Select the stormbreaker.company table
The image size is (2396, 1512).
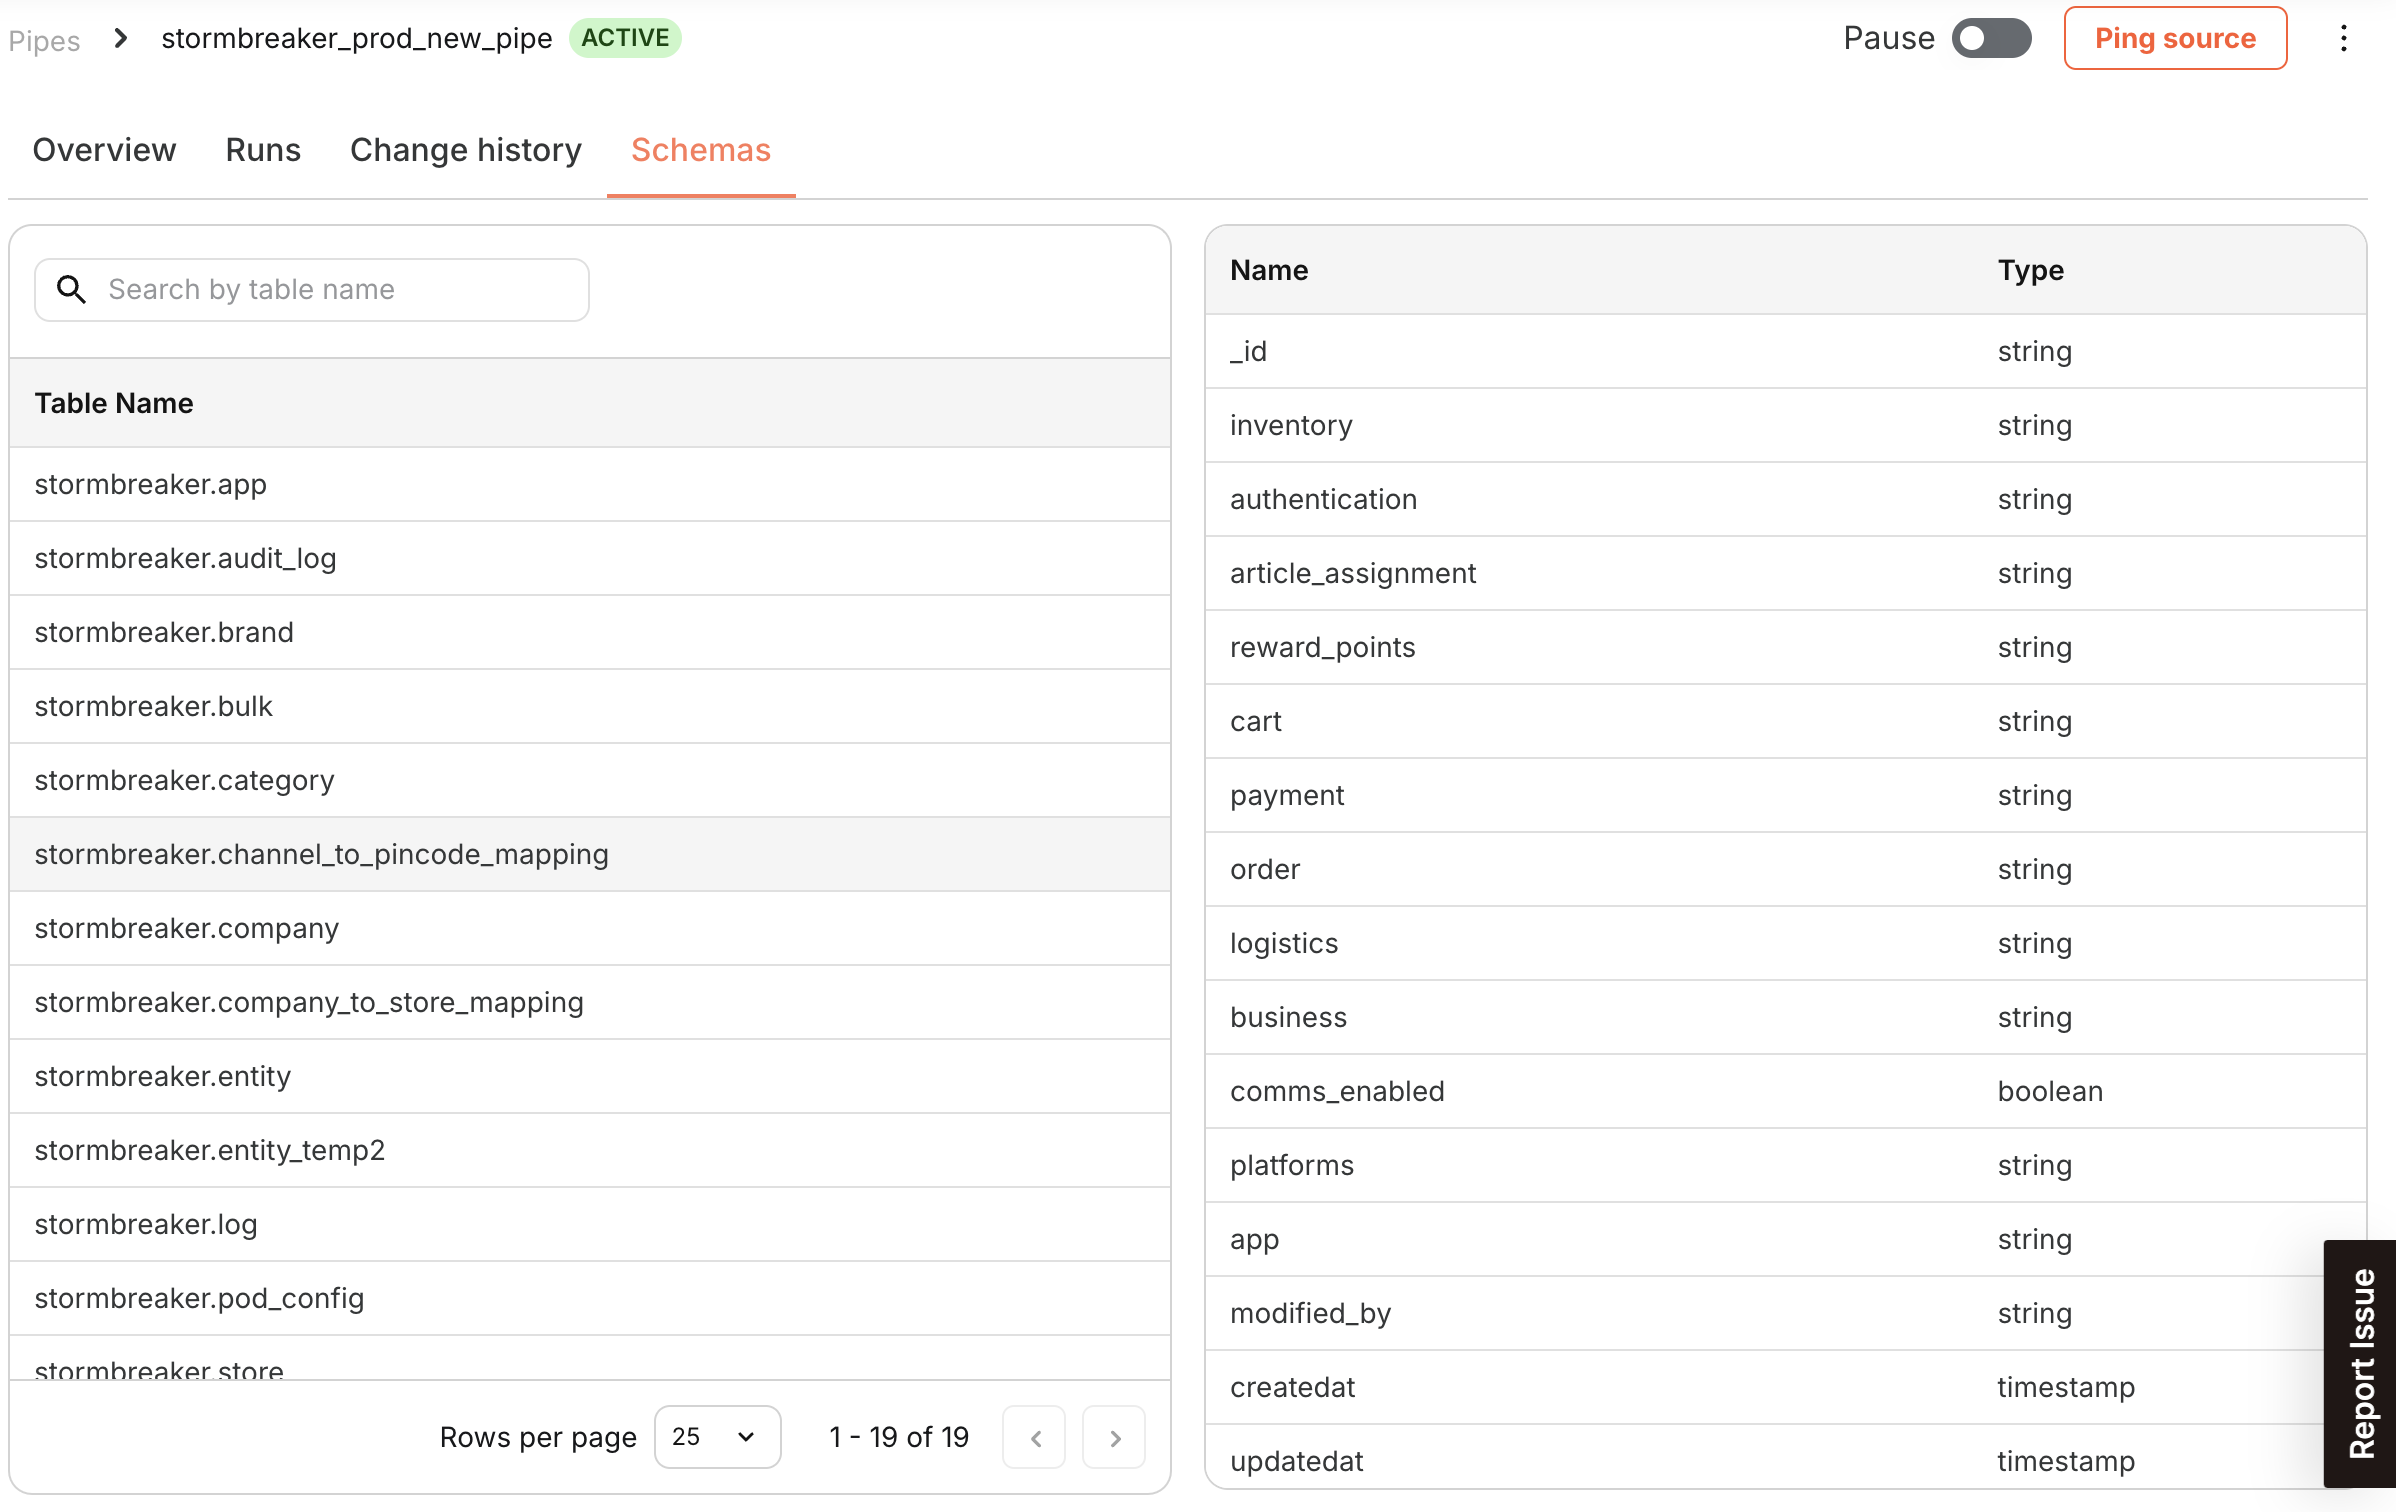(590, 928)
